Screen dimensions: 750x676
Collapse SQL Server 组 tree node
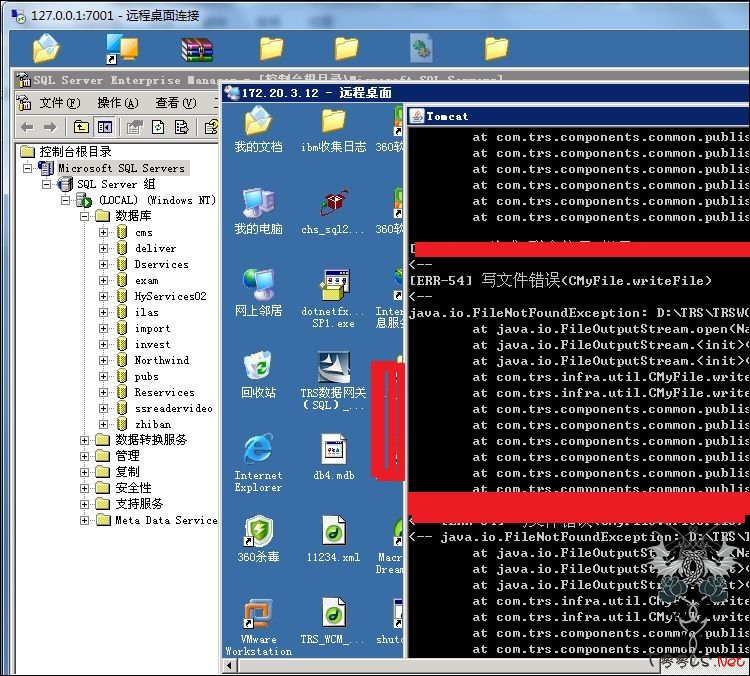point(46,184)
